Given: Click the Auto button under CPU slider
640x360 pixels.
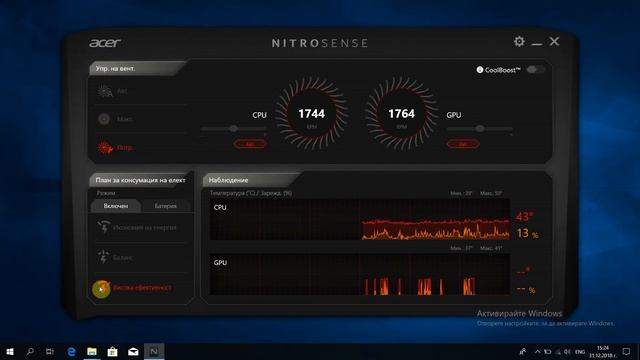Looking at the screenshot, I should point(250,144).
